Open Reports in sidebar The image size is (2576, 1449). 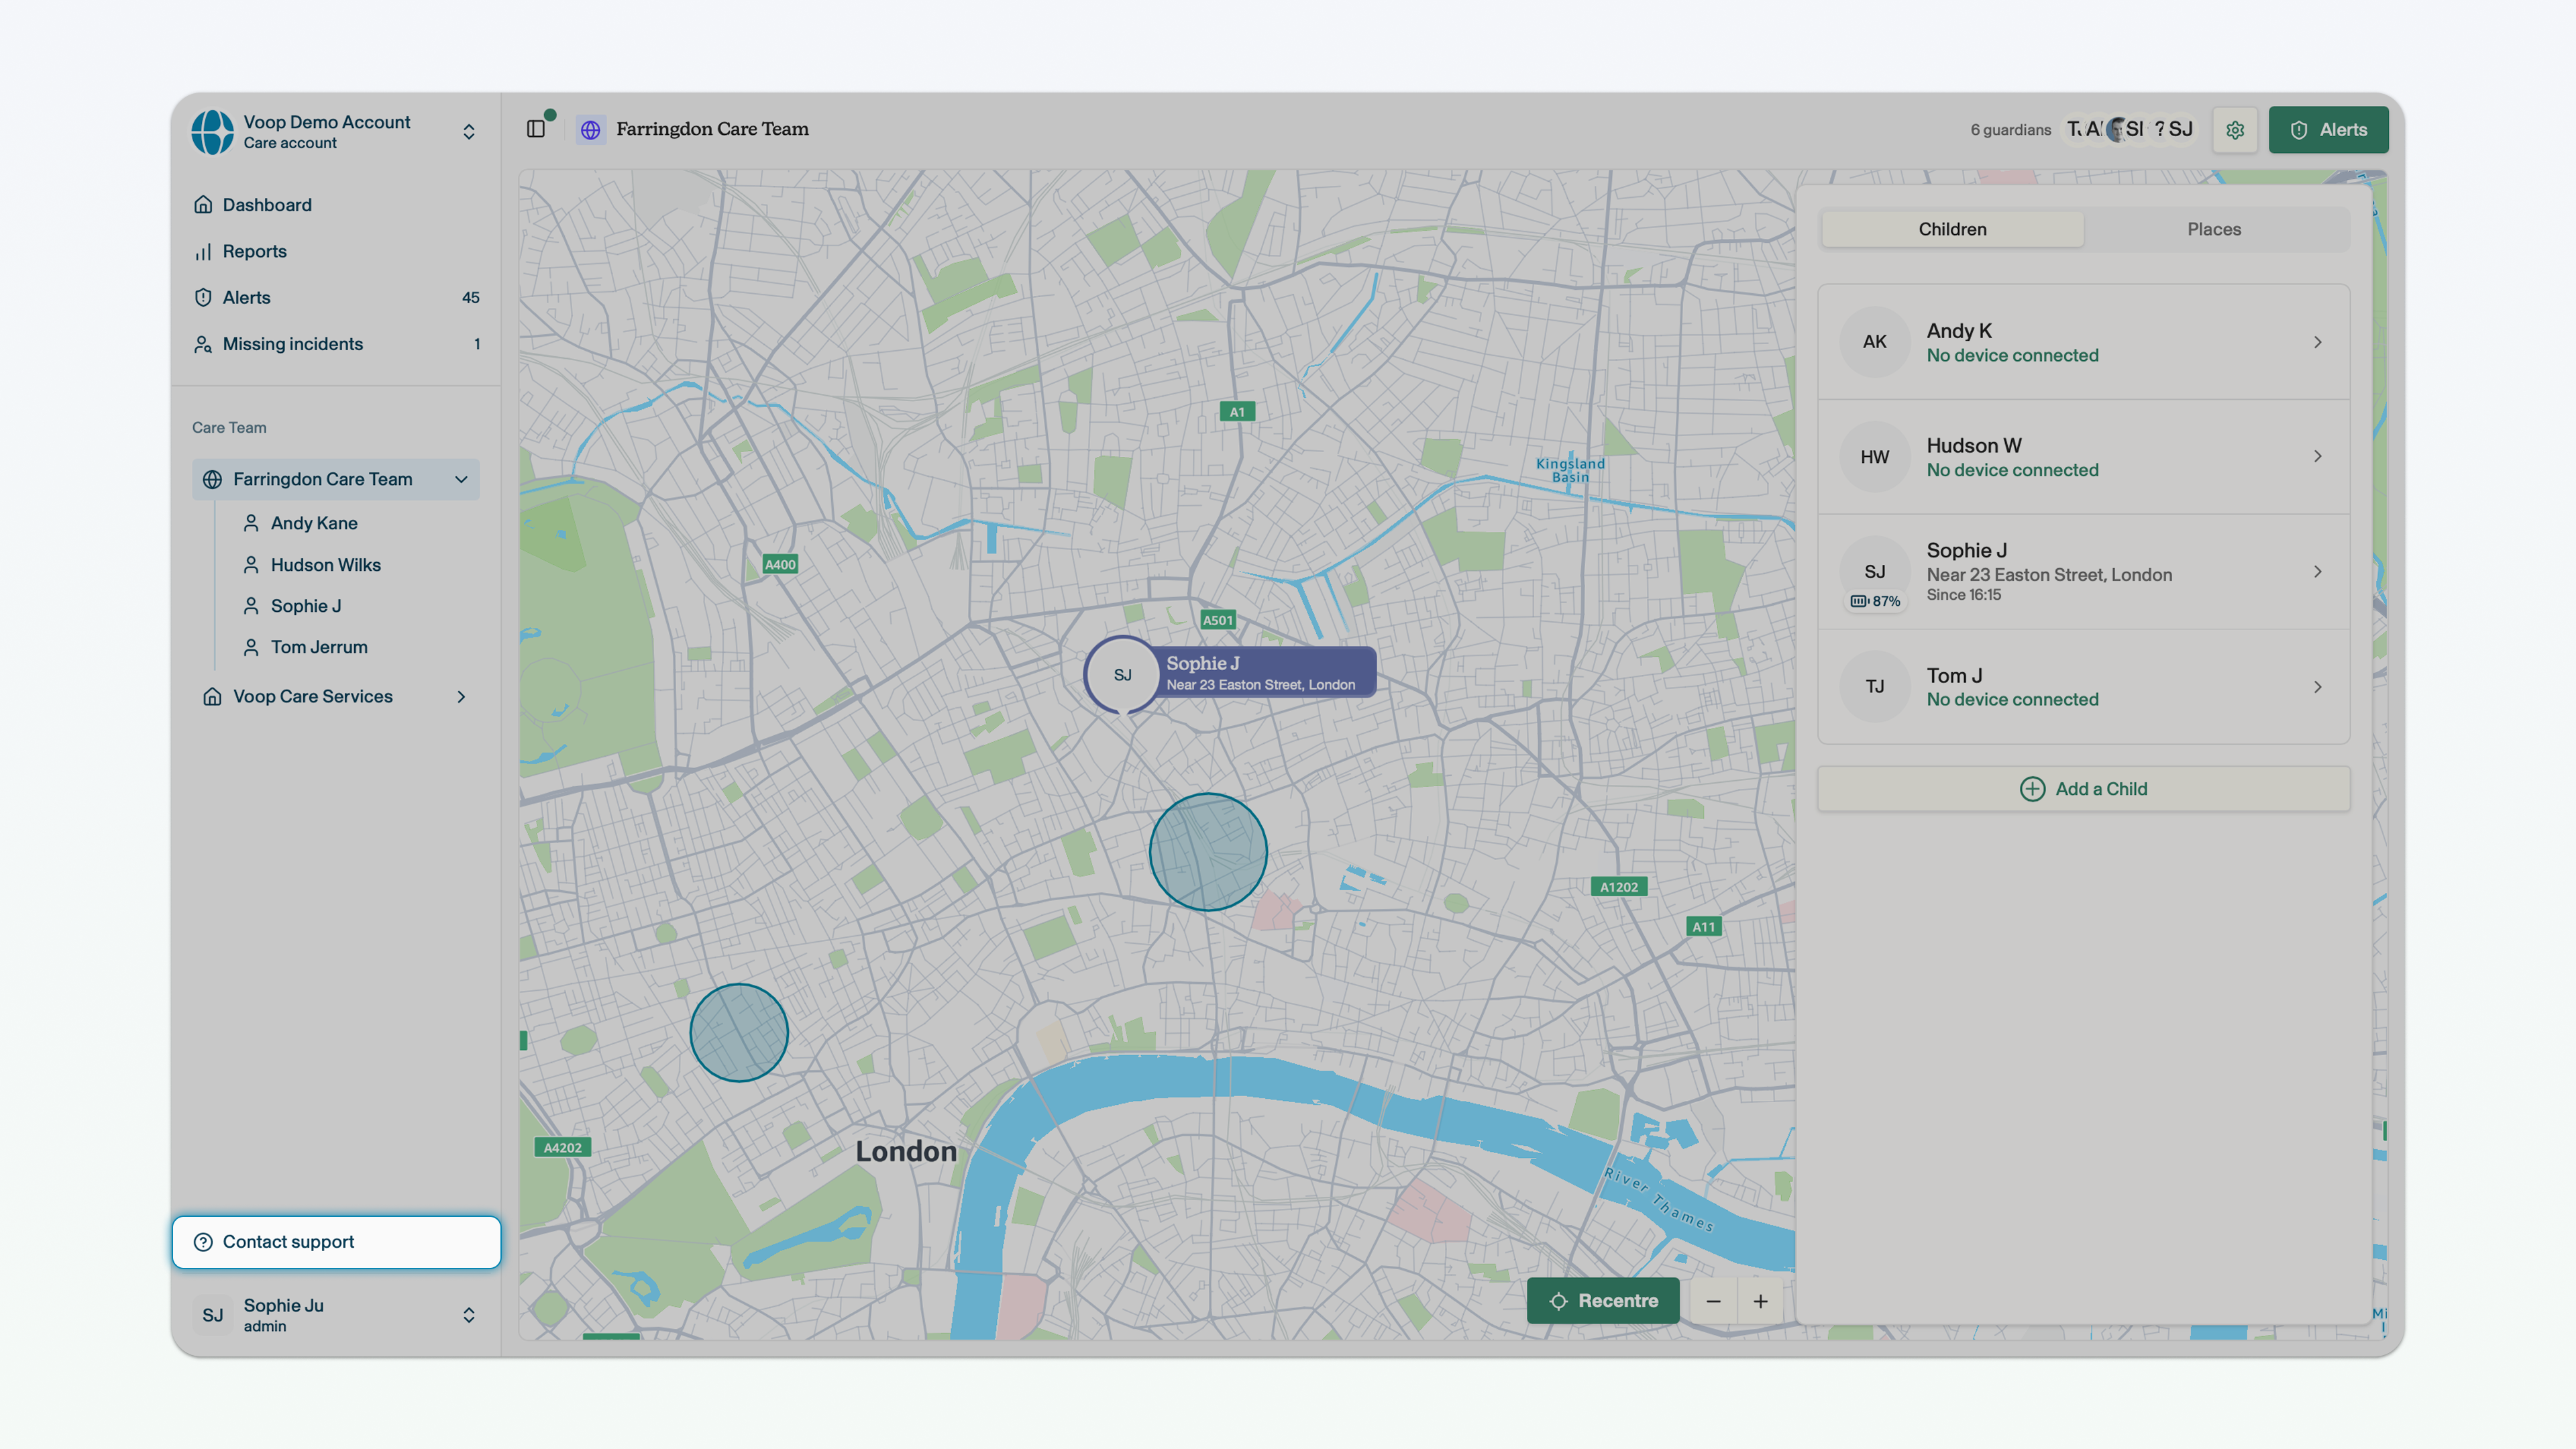[x=335, y=251]
